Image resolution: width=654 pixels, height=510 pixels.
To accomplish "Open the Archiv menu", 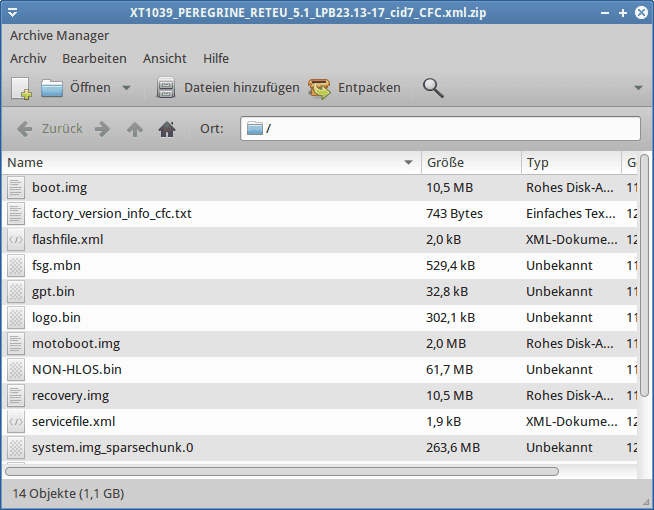I will pos(29,59).
